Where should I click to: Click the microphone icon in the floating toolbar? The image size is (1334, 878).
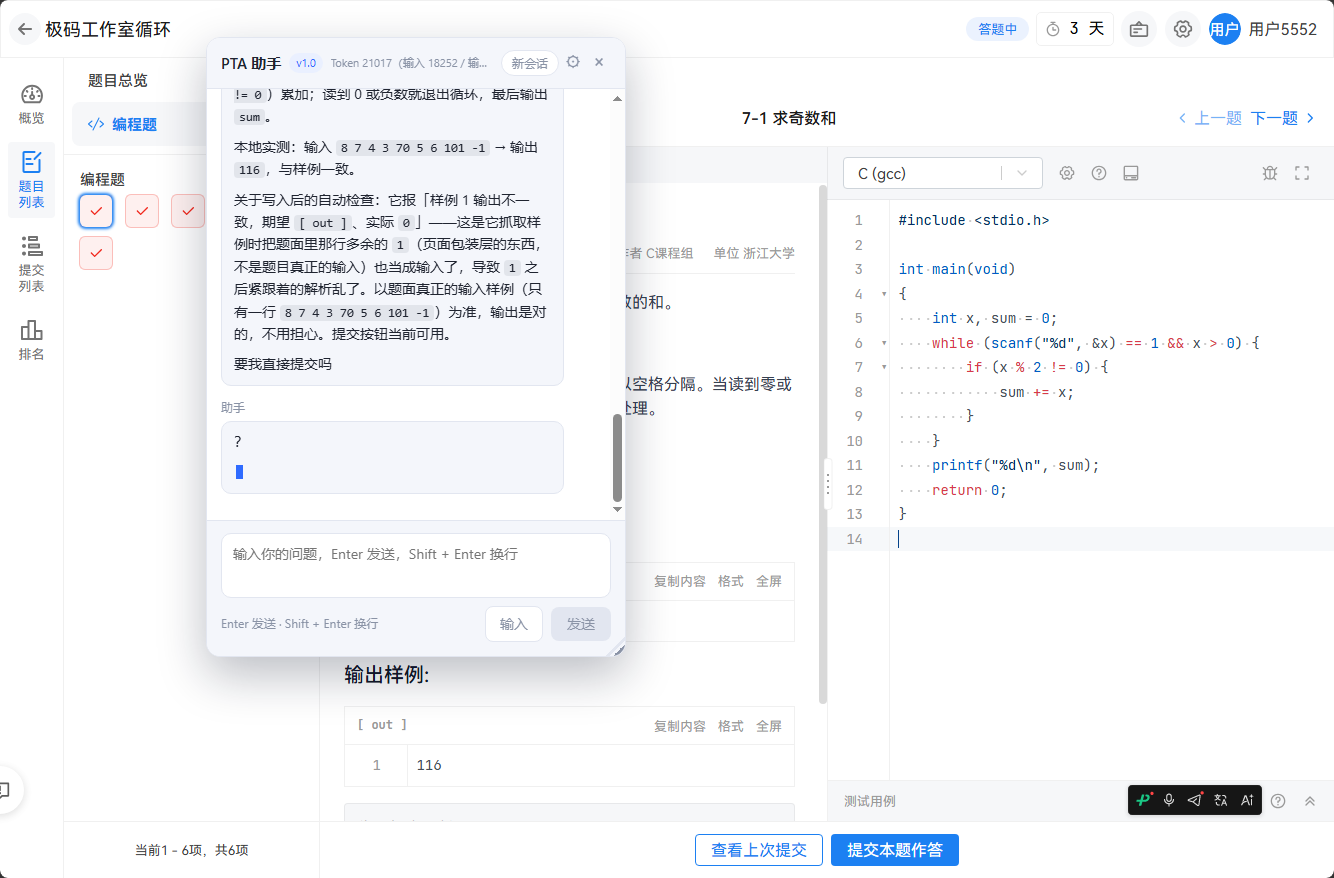(1169, 800)
